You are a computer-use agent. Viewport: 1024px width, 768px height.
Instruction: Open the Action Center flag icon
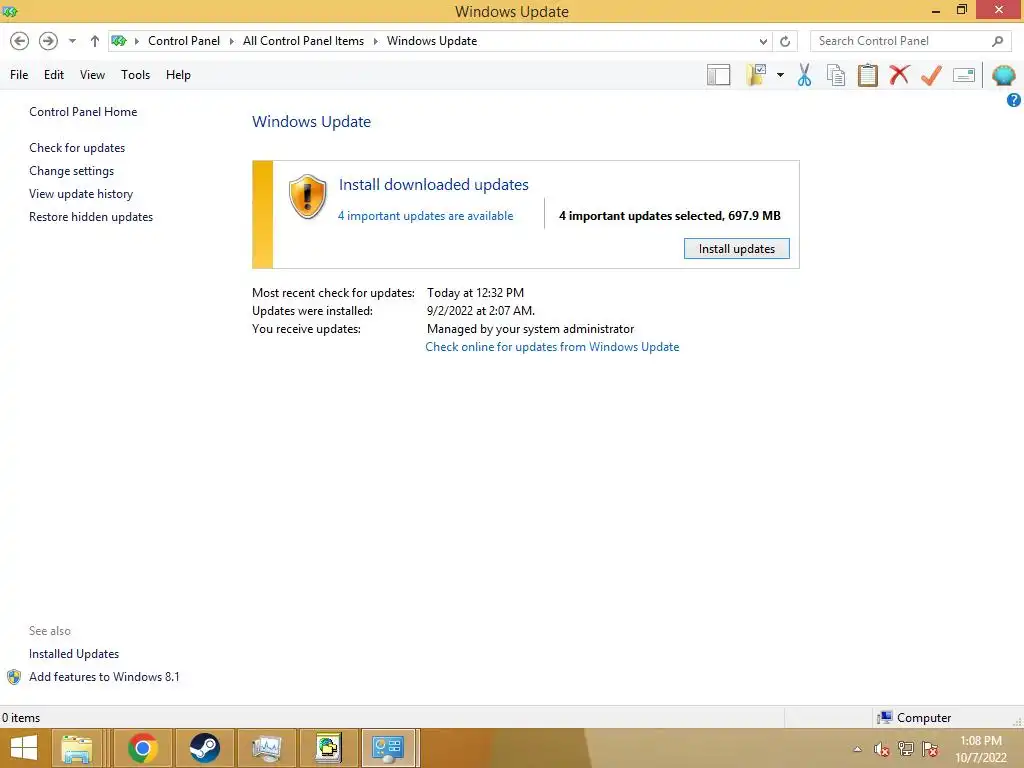coord(930,749)
